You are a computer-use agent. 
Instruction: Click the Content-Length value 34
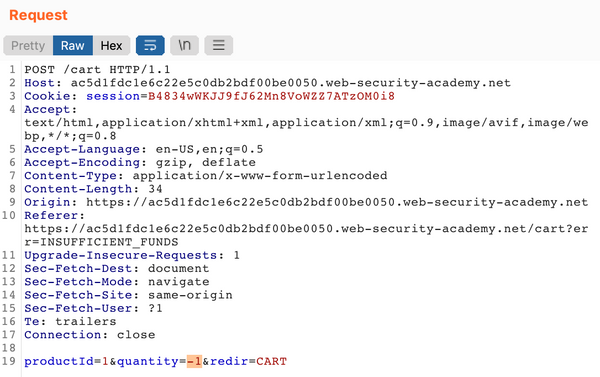[155, 189]
